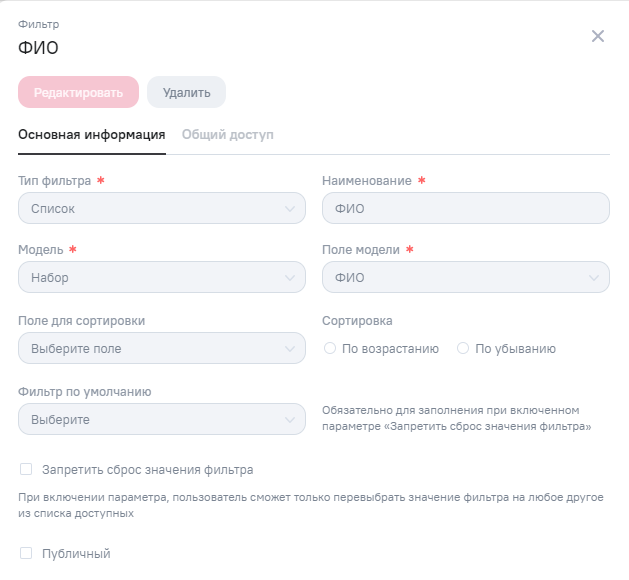Click the chevron arrow in Тип фильтра field

(x=290, y=209)
